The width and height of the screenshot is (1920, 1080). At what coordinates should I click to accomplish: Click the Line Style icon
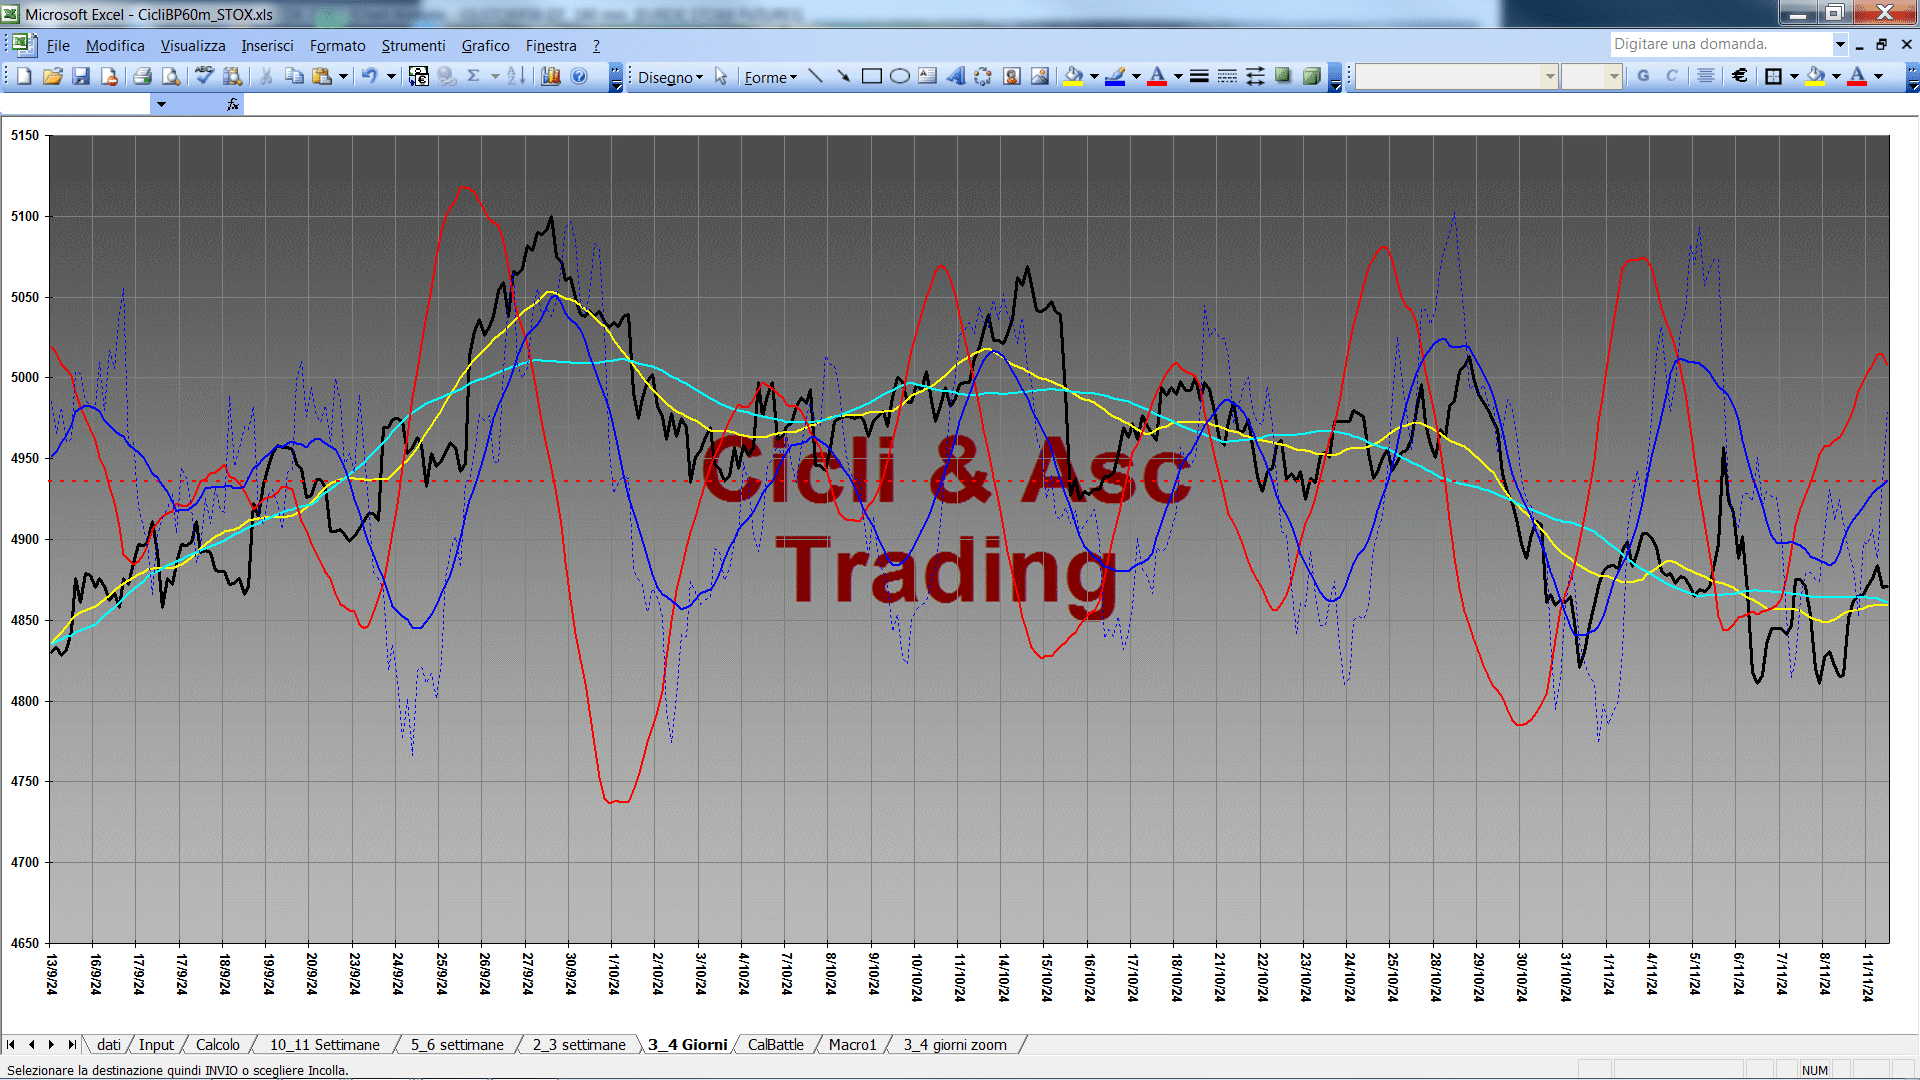pyautogui.click(x=1199, y=76)
